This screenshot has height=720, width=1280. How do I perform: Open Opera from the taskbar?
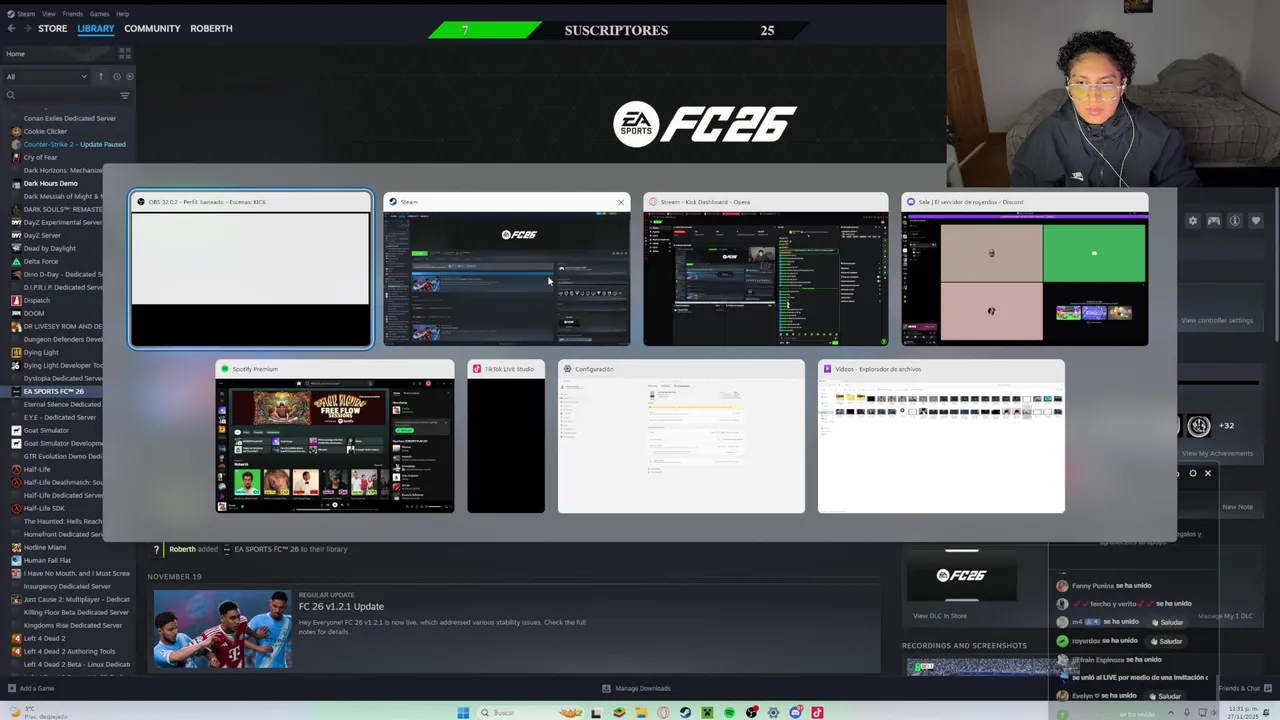(663, 713)
